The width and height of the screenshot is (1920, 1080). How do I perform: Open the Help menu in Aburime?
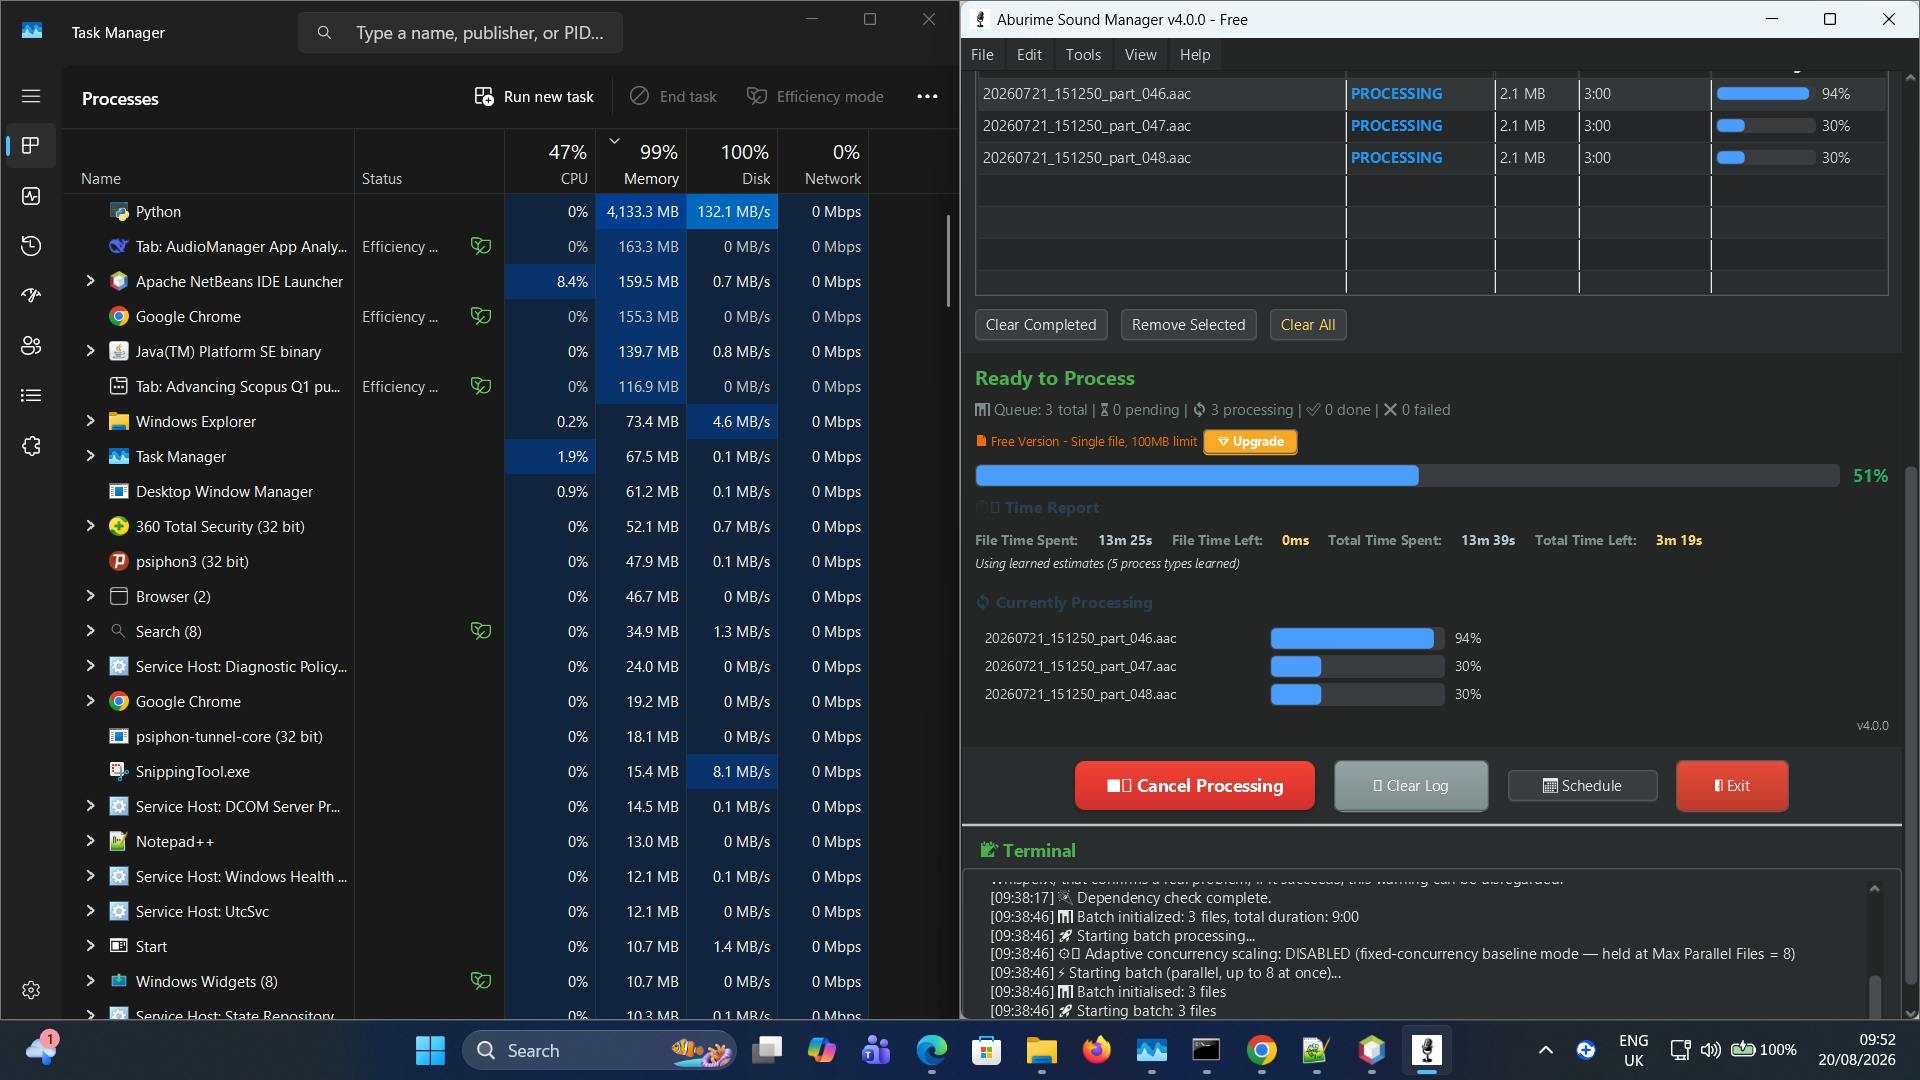(1195, 55)
